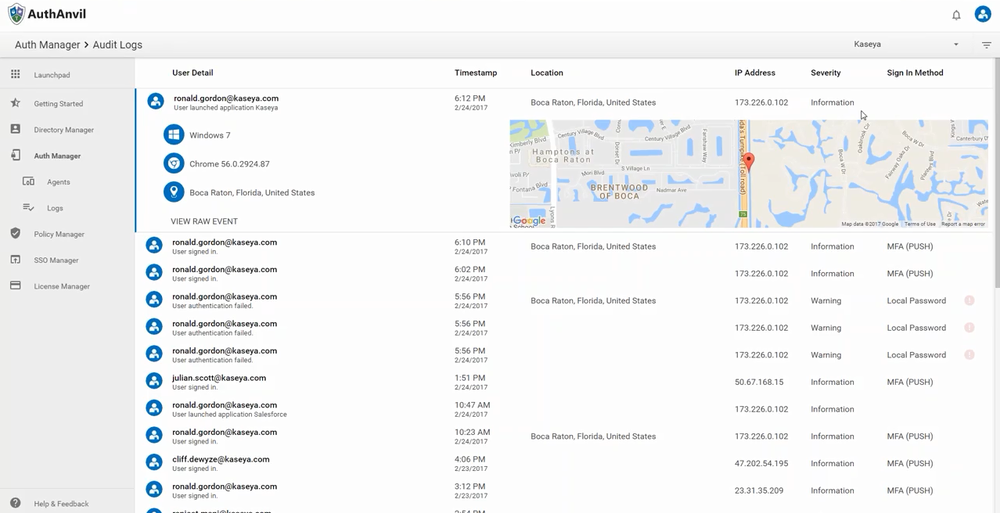1000x513 pixels.
Task: Open the user account avatar menu
Action: [x=983, y=15]
